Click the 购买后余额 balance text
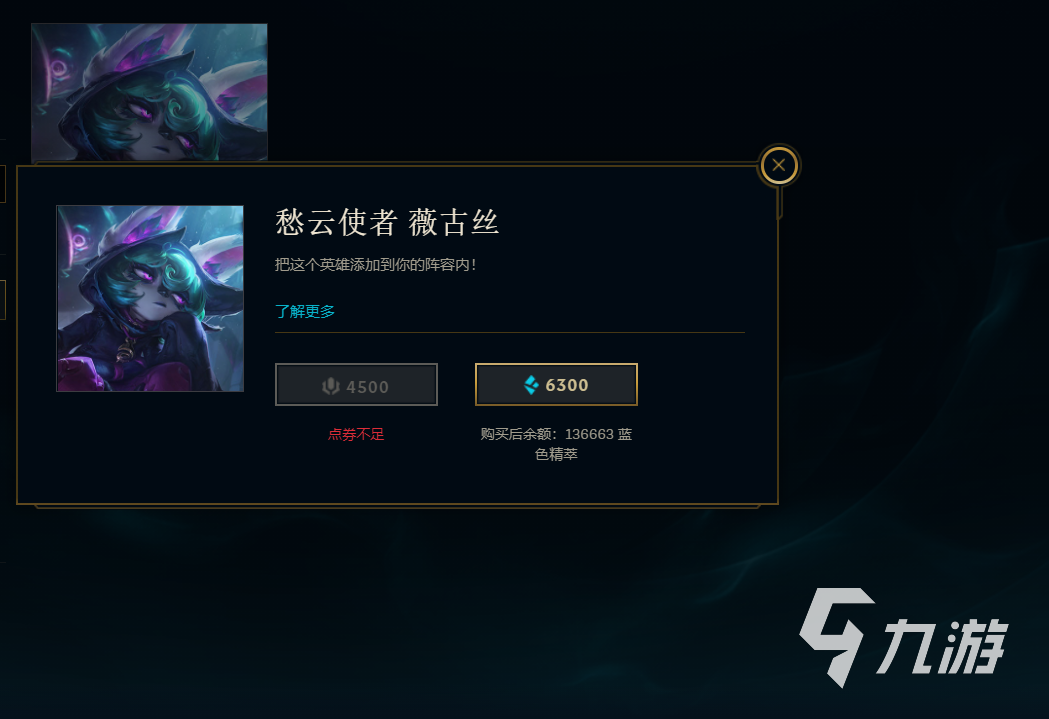This screenshot has width=1049, height=719. click(x=556, y=444)
